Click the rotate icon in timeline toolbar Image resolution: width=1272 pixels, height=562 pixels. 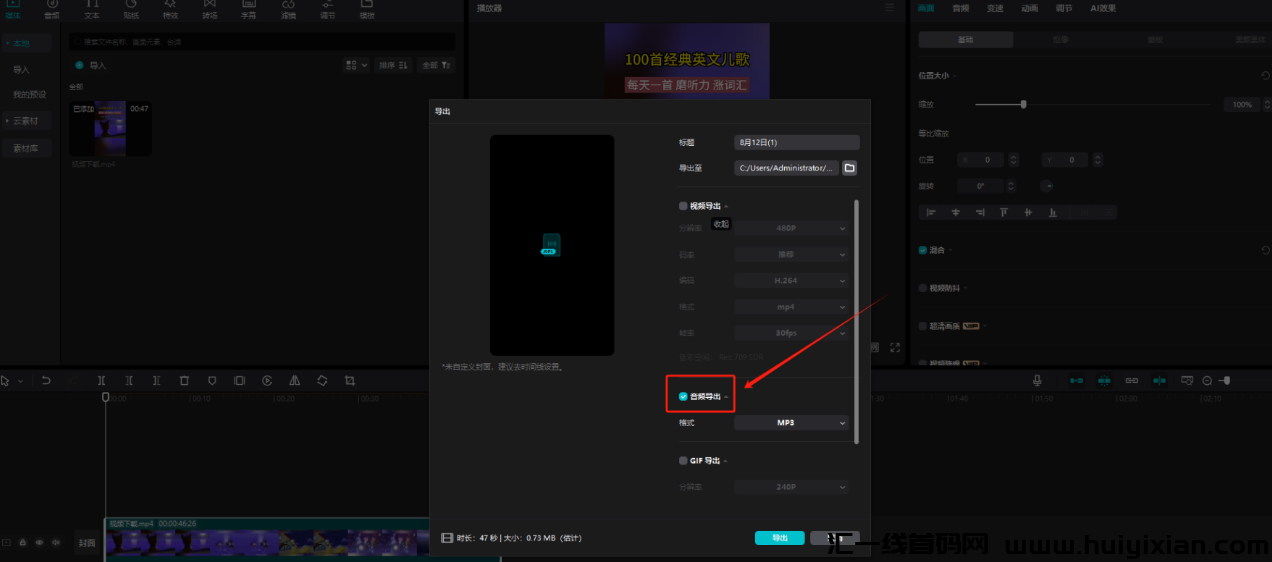[322, 381]
